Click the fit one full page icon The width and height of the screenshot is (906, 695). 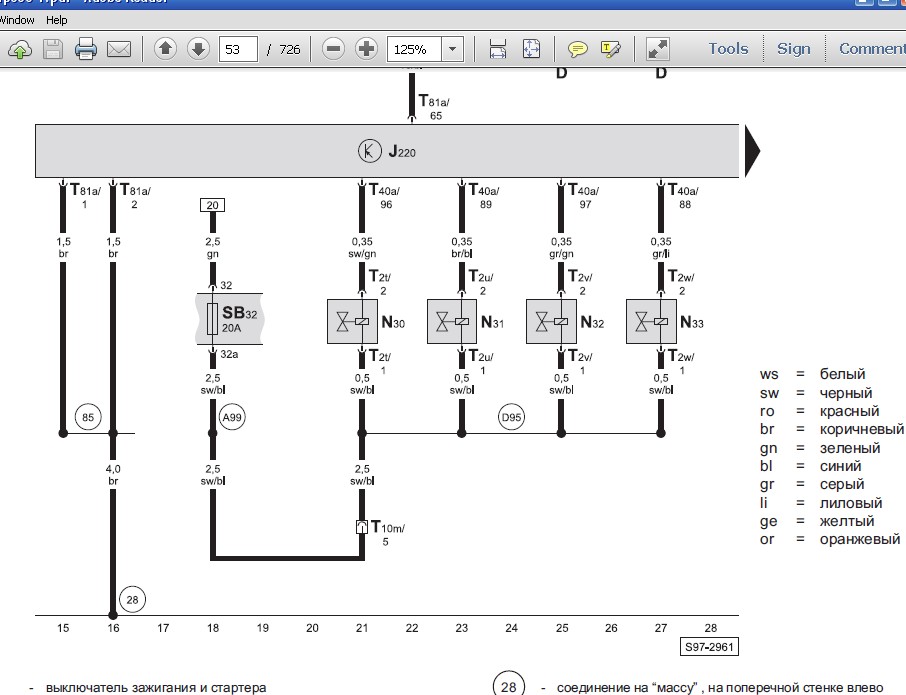point(531,49)
